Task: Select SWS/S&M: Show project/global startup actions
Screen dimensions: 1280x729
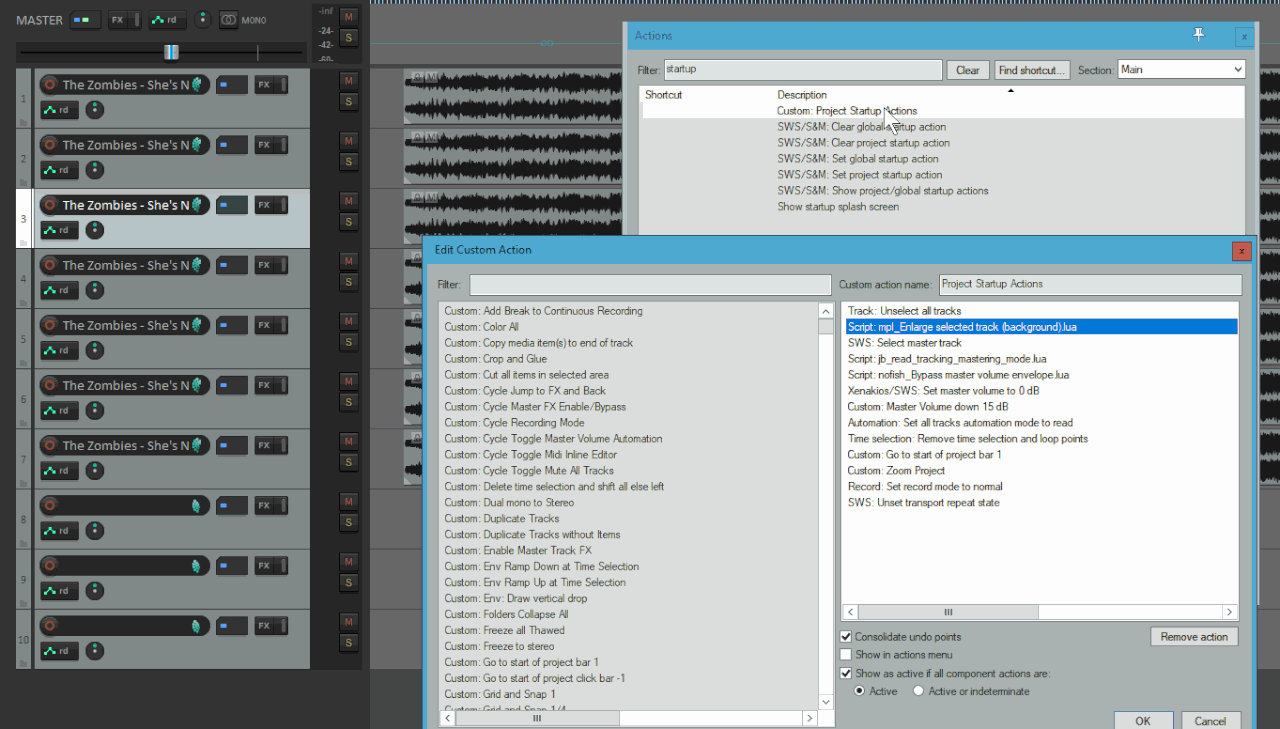Action: coord(883,191)
